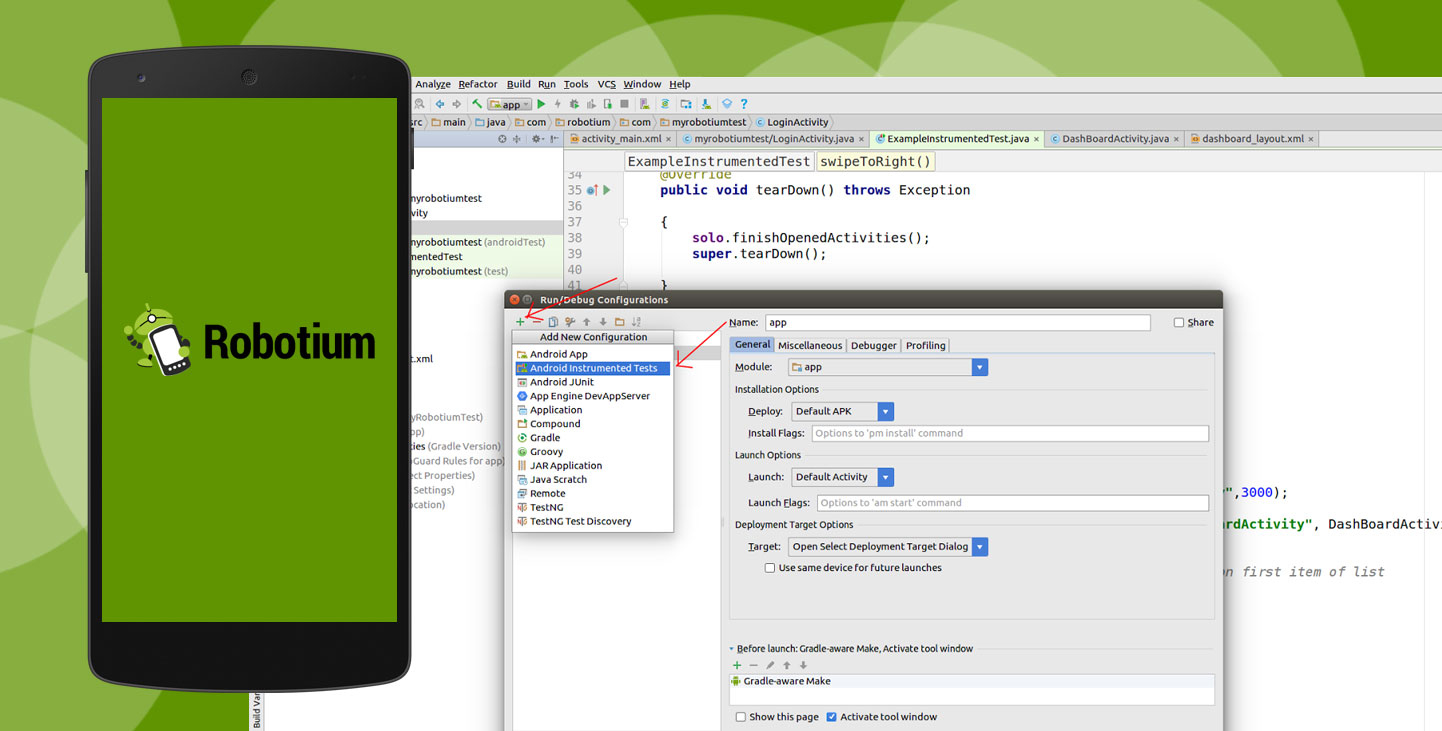Switch to the Profiling tab

926,345
